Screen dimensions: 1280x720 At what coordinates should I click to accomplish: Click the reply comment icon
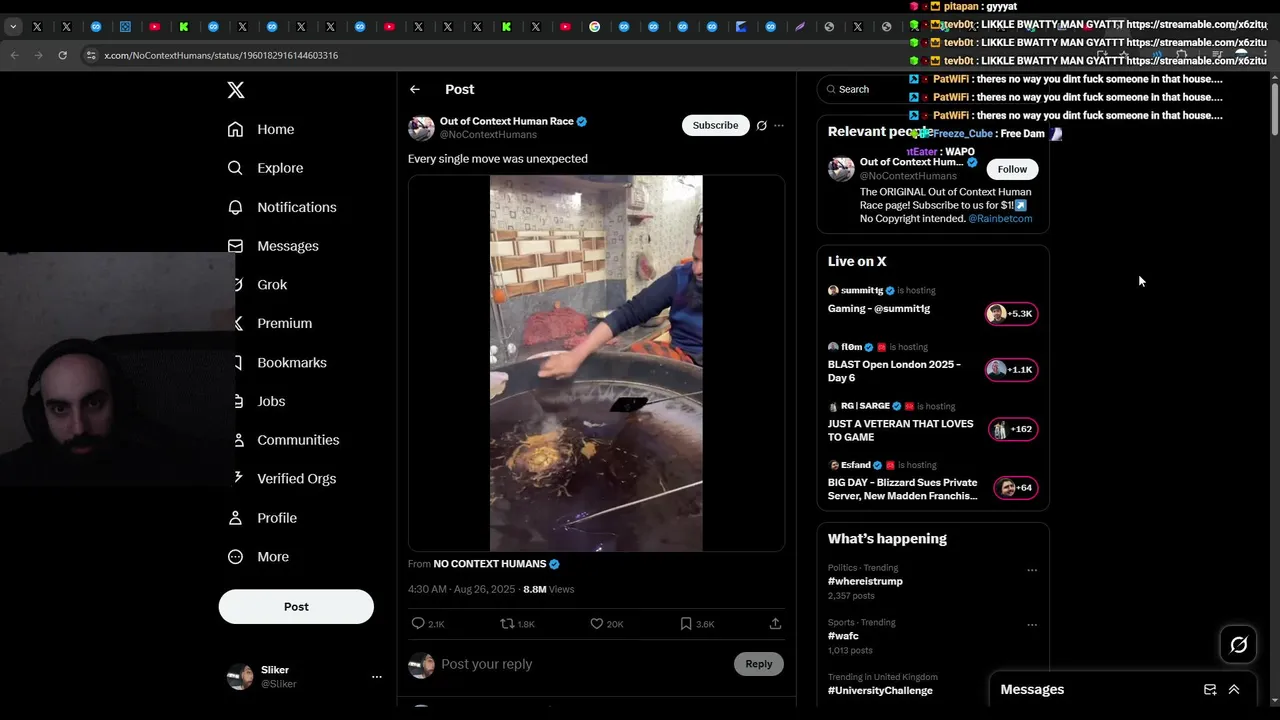point(418,624)
